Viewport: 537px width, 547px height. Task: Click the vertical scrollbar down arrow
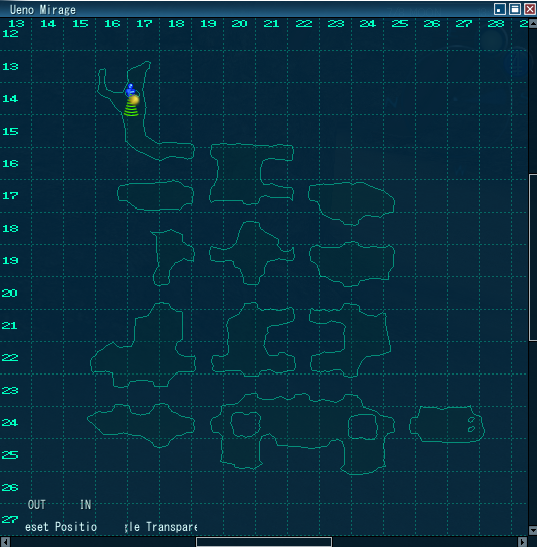533,530
